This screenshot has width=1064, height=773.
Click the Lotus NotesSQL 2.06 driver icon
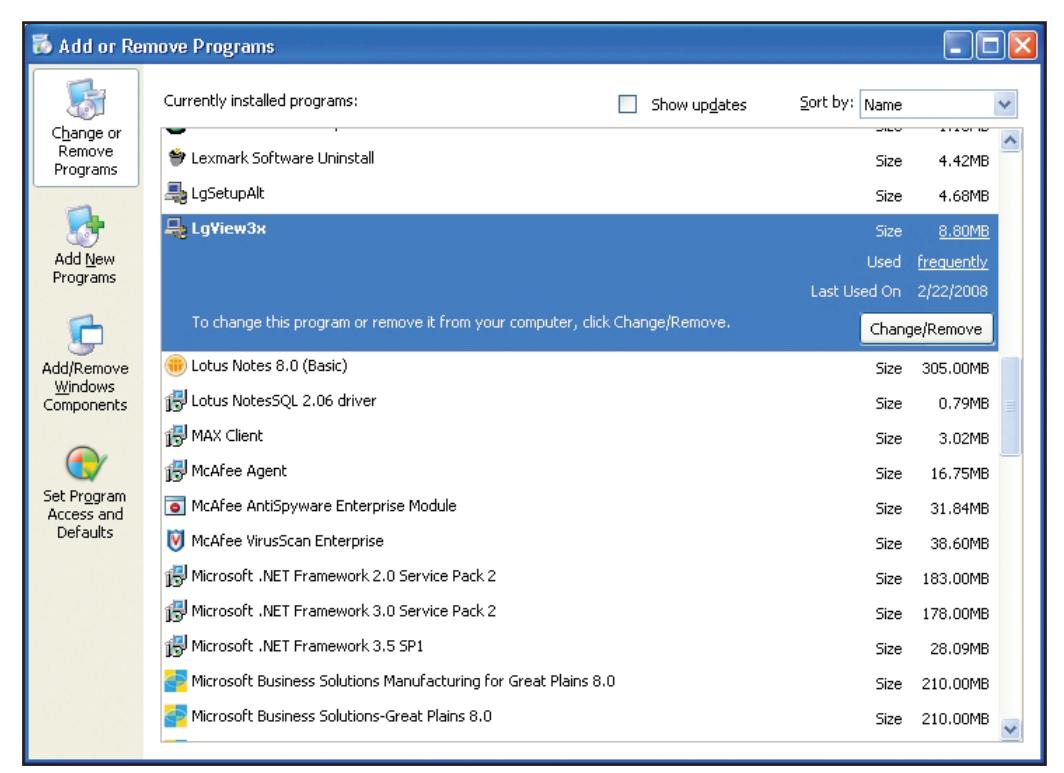click(x=176, y=400)
